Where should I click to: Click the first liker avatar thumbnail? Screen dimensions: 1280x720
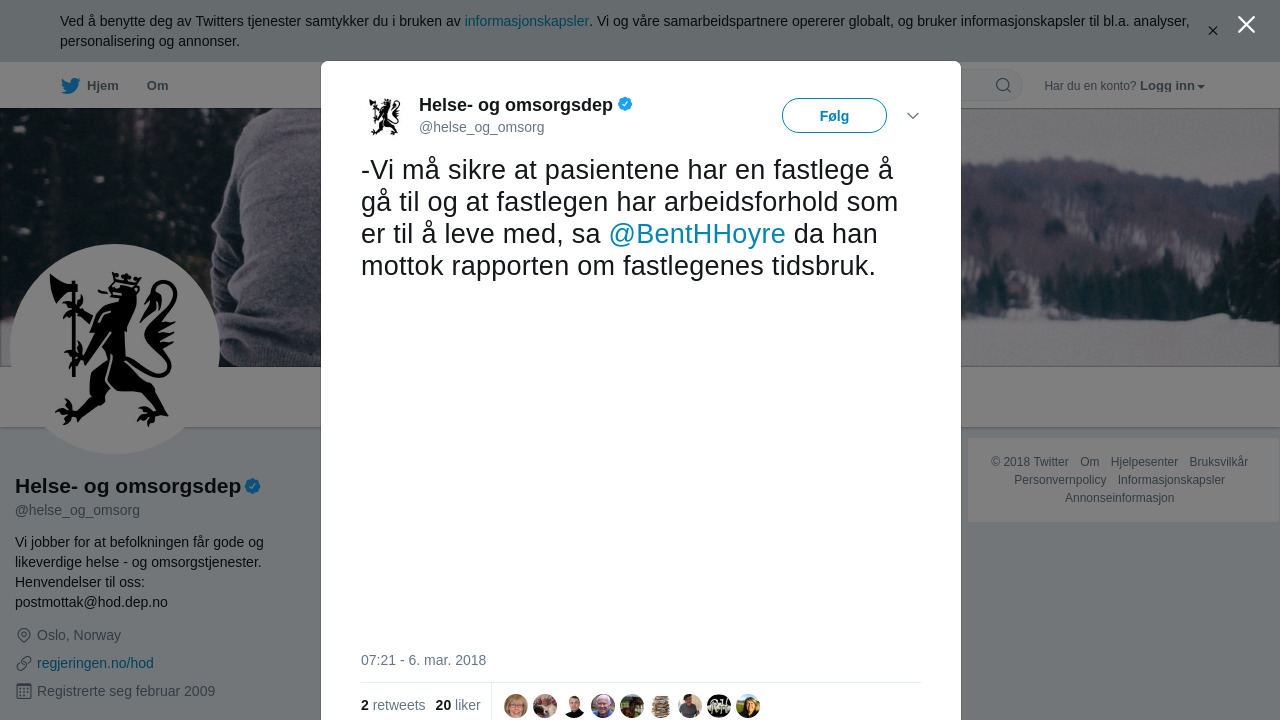pos(516,706)
